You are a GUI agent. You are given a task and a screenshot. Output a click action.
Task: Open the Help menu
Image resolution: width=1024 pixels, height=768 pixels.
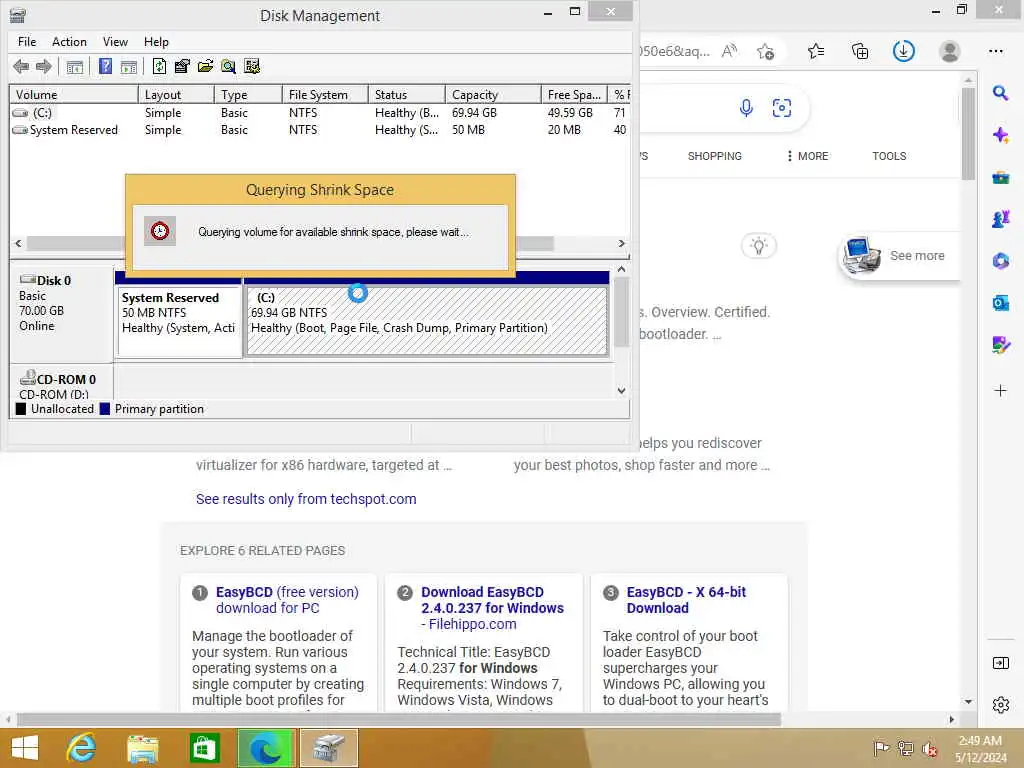click(156, 42)
